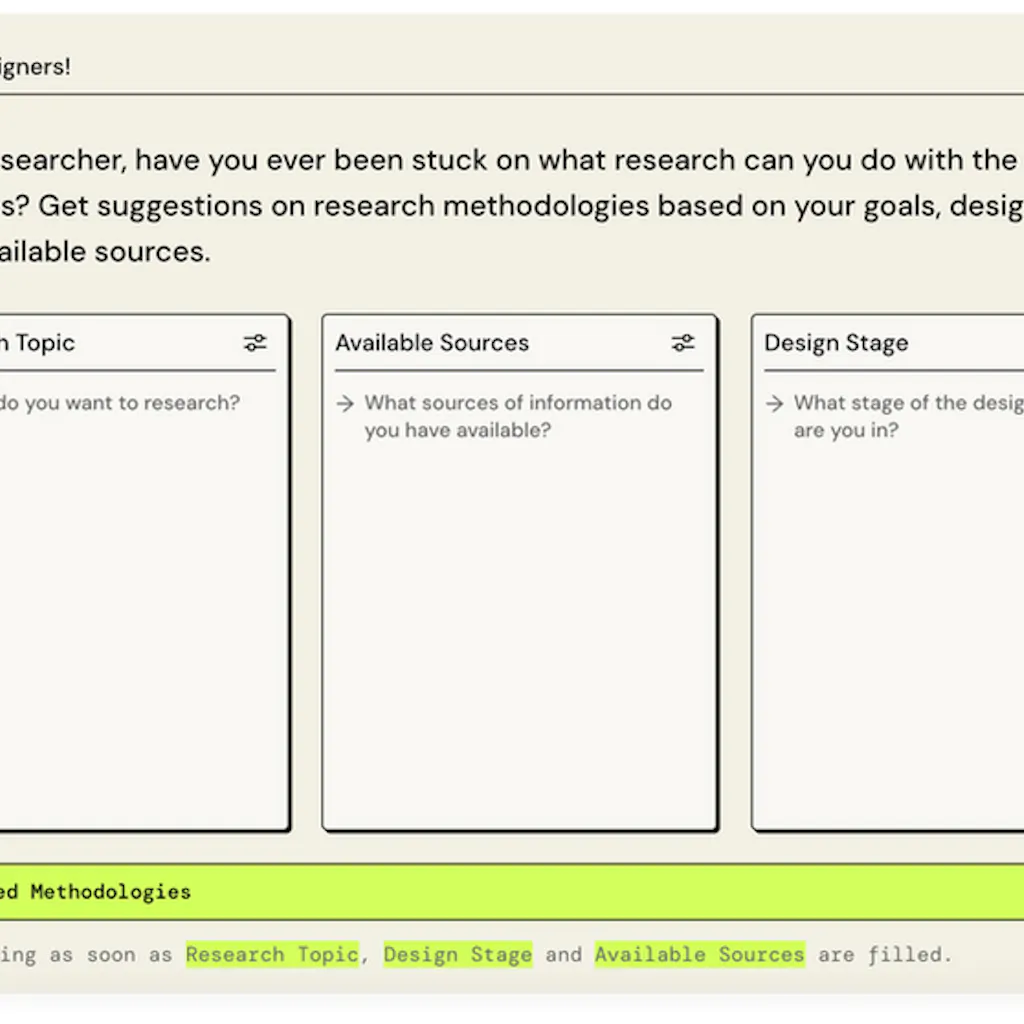This screenshot has width=1024, height=1024.
Task: Select the Design Stage card heading
Action: [x=836, y=343]
